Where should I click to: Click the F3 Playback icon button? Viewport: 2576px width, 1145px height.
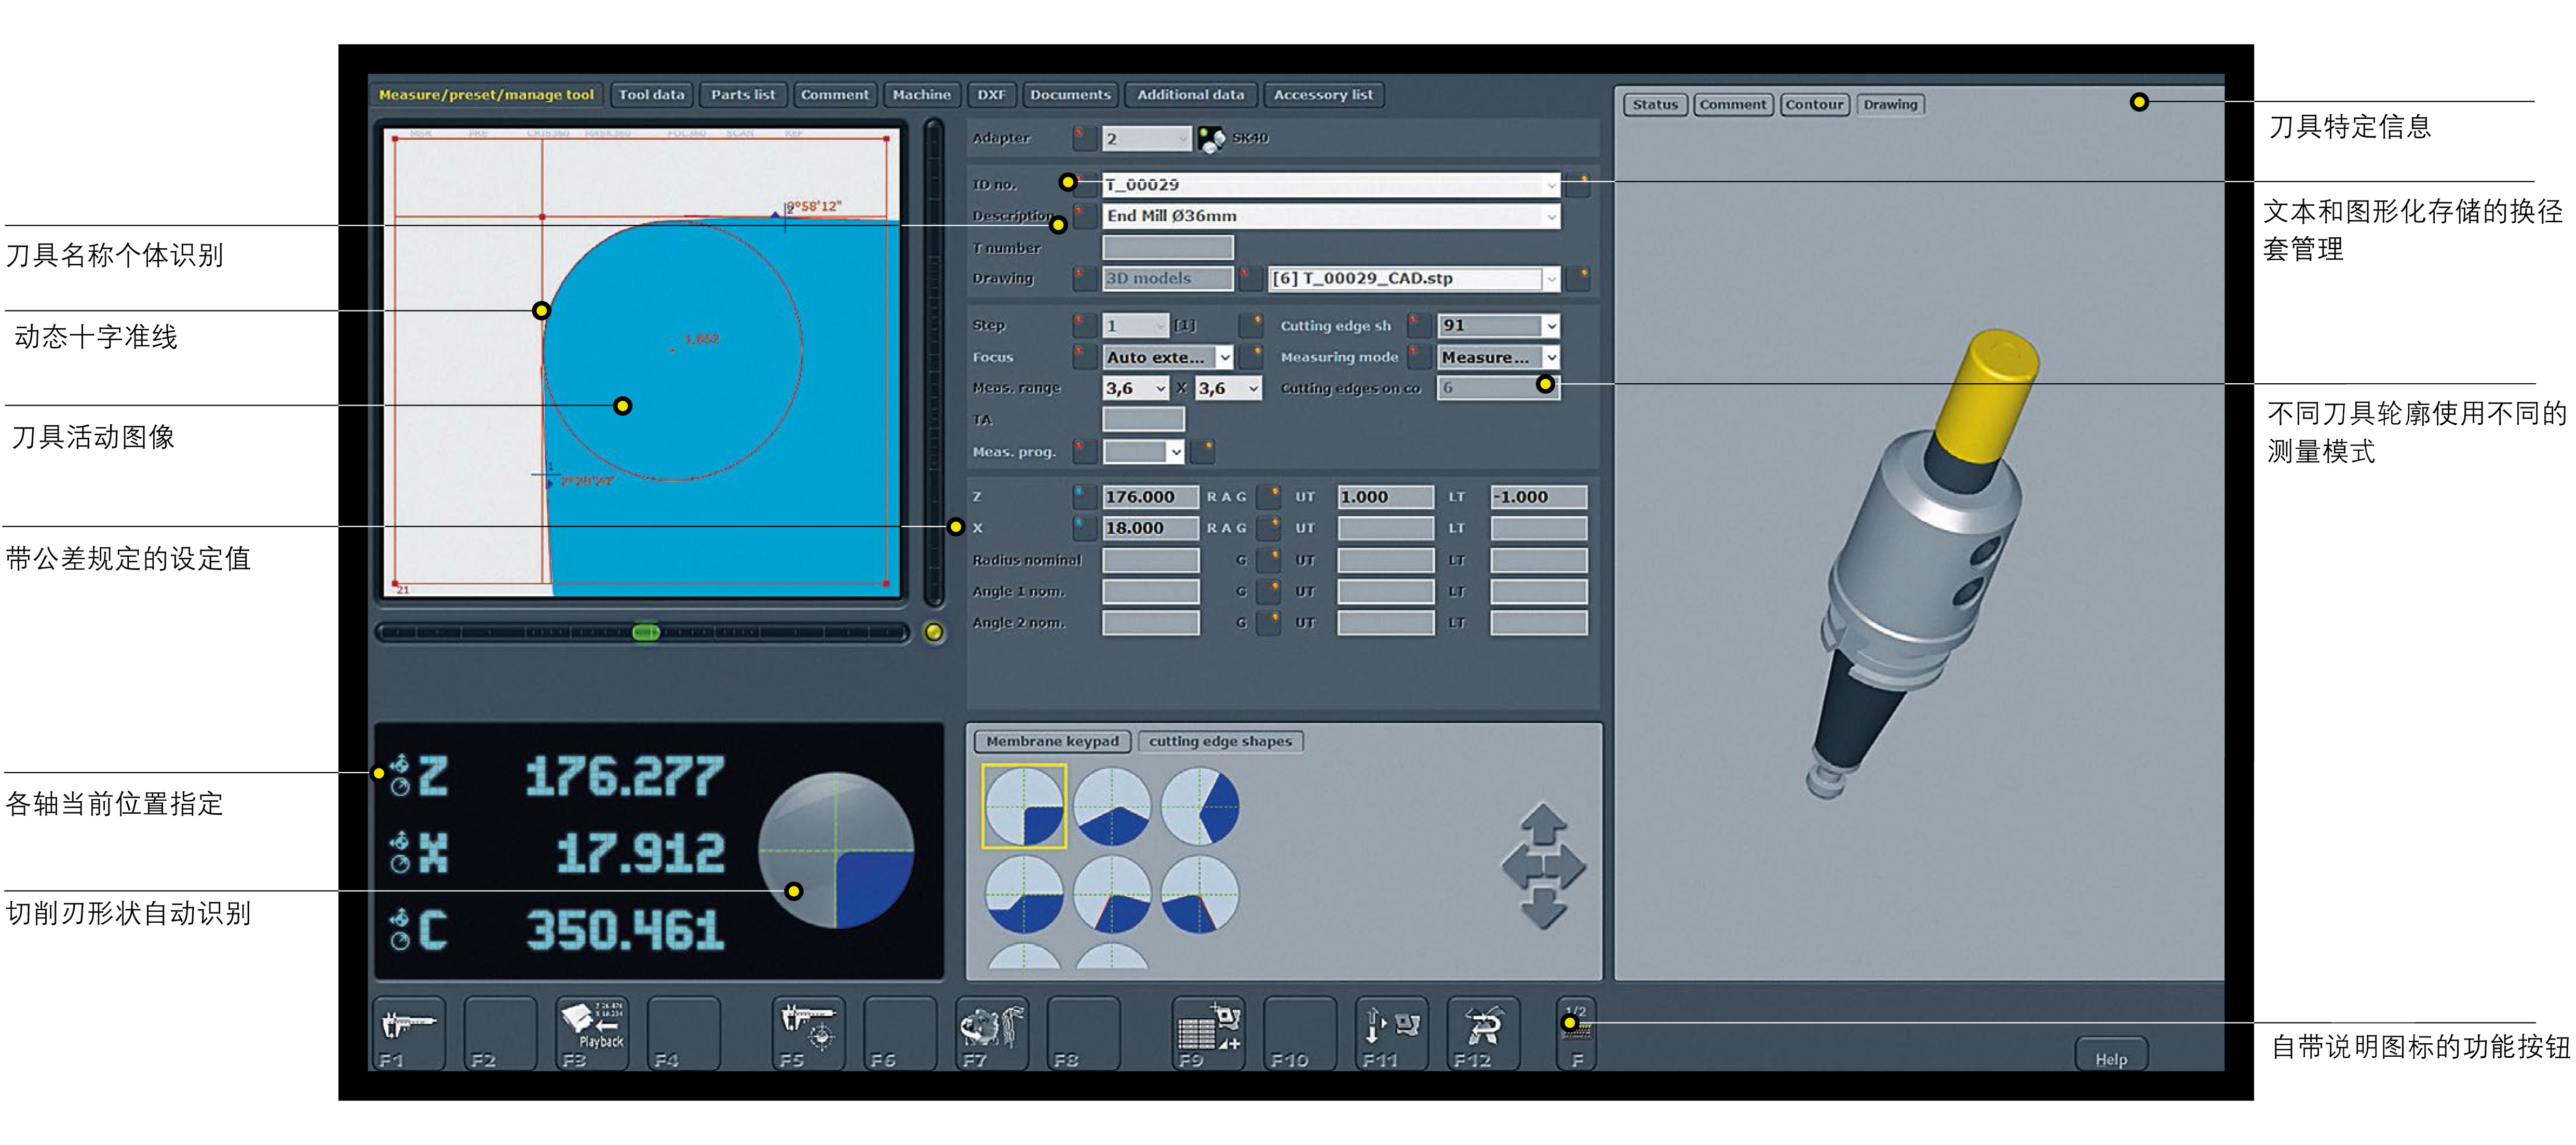592,1032
